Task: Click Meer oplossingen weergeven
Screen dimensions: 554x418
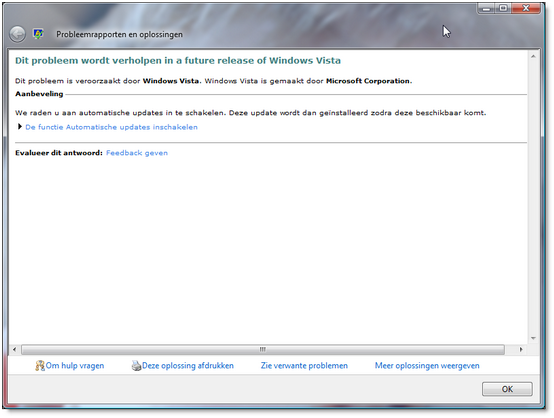Action: click(x=427, y=365)
